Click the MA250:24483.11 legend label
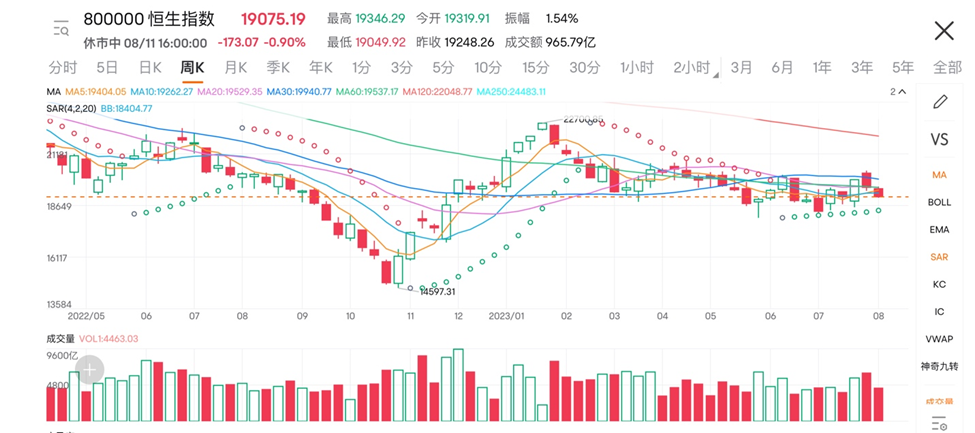Screen dimensions: 975x433 tap(511, 91)
